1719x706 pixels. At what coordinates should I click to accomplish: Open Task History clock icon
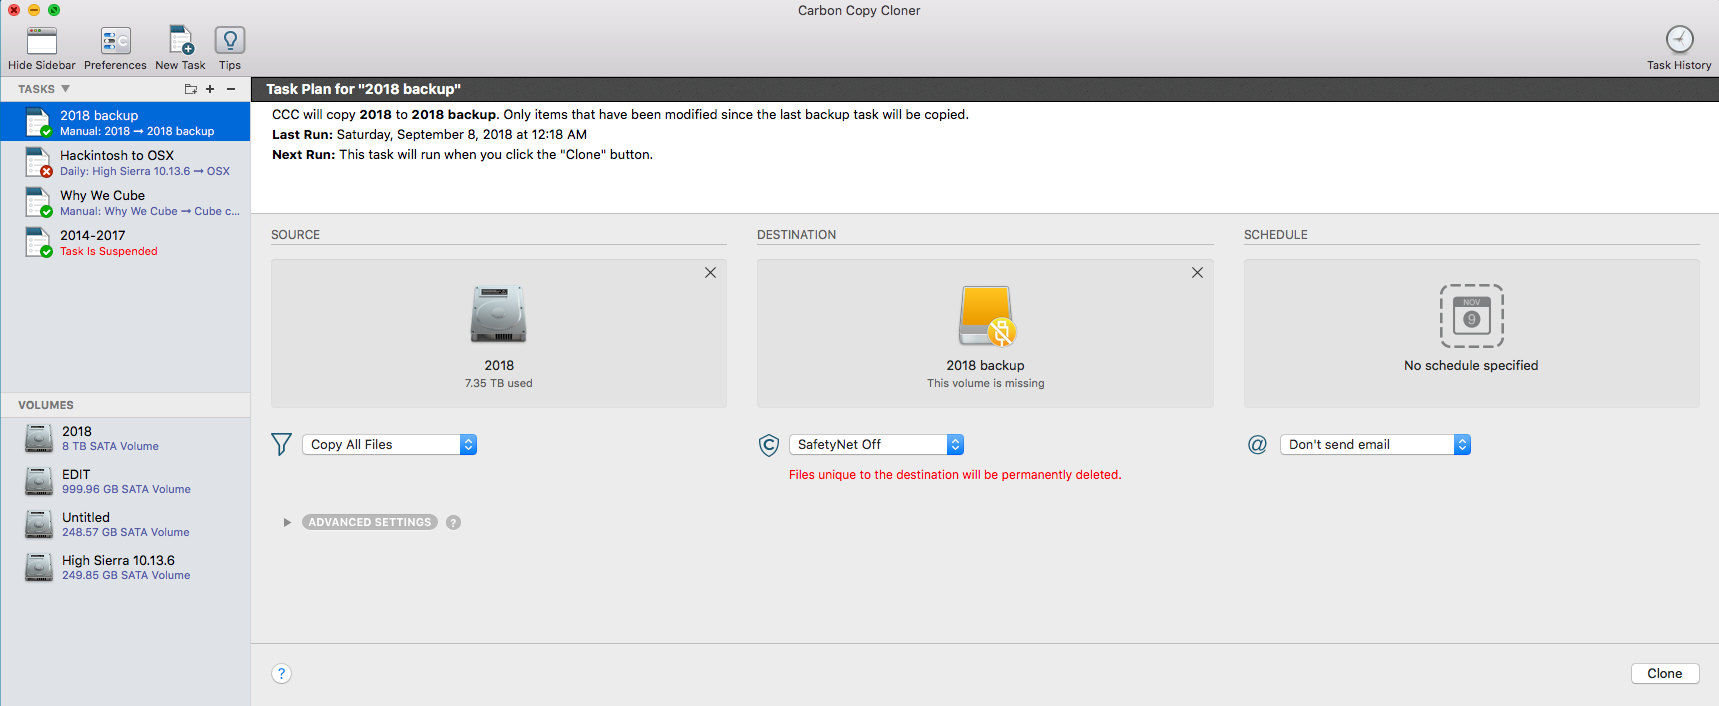1679,40
